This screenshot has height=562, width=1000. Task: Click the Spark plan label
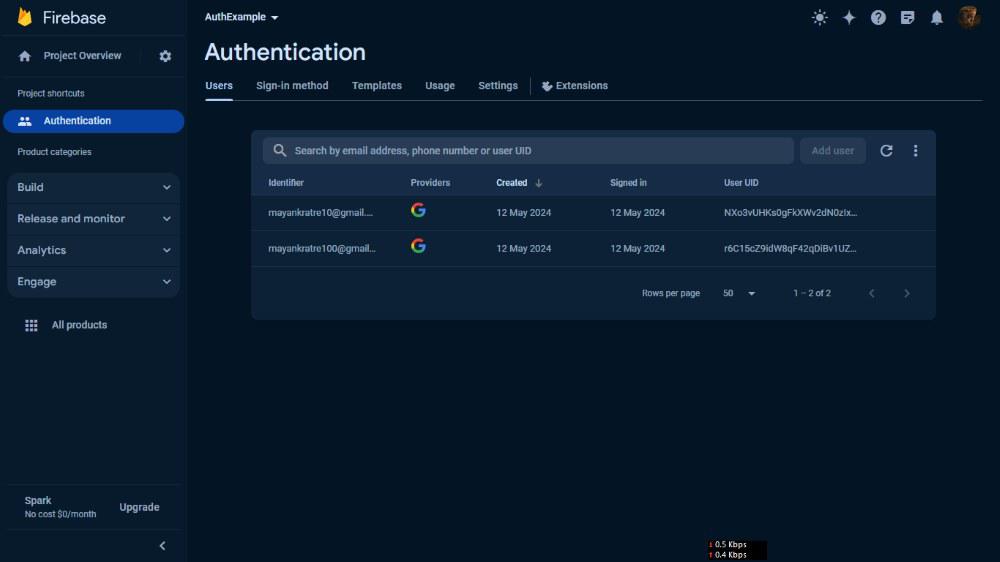point(38,501)
